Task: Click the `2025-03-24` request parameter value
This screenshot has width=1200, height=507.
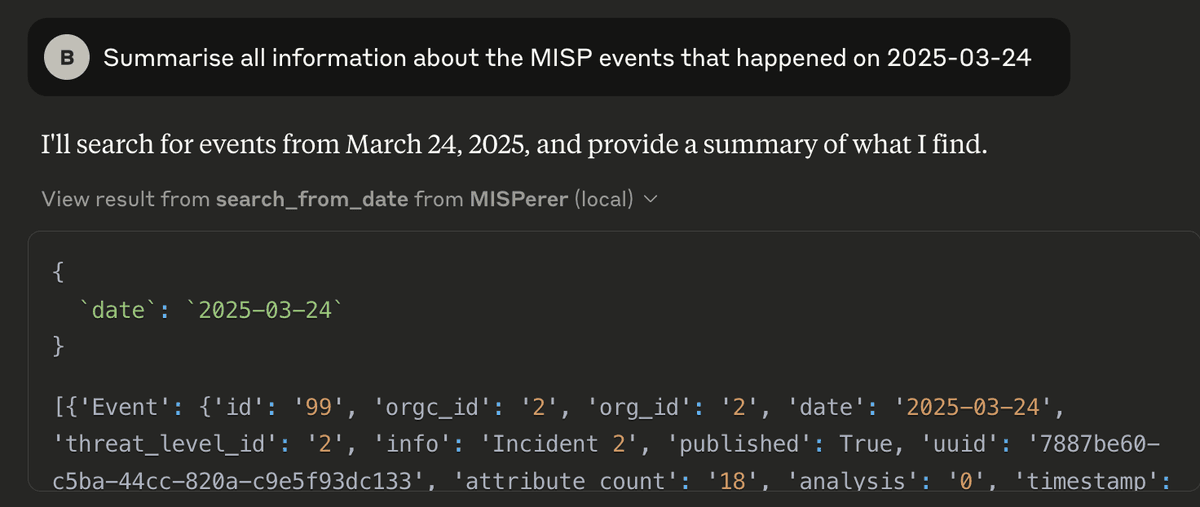Action: pos(264,310)
